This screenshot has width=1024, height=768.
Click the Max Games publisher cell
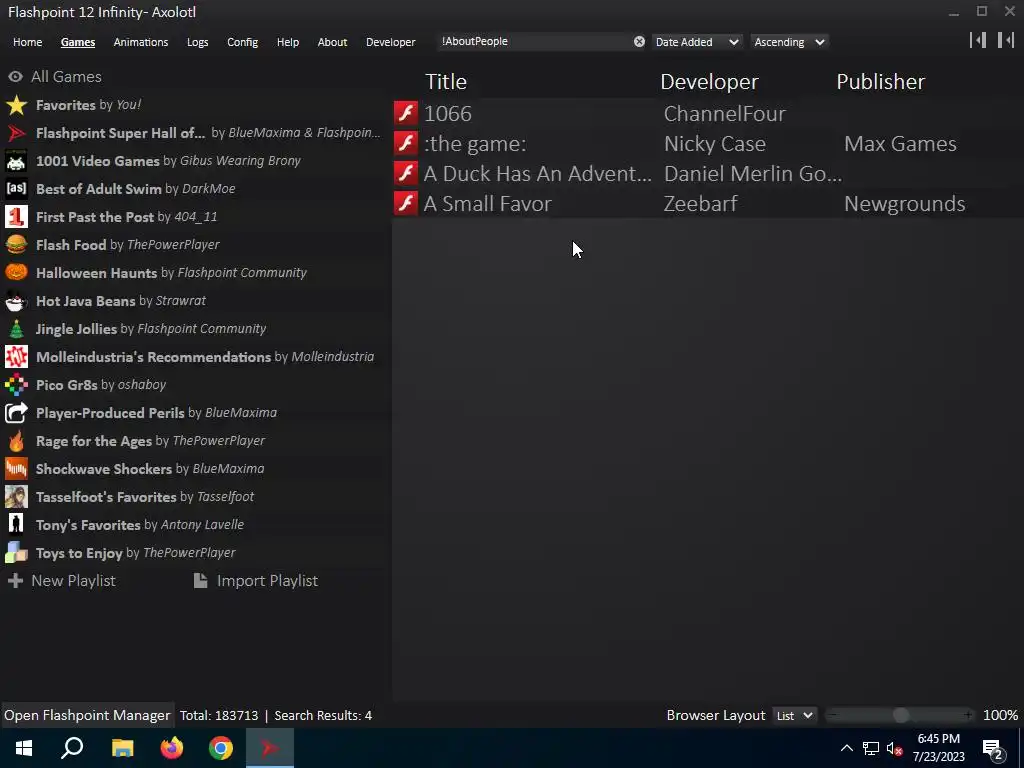(x=901, y=144)
